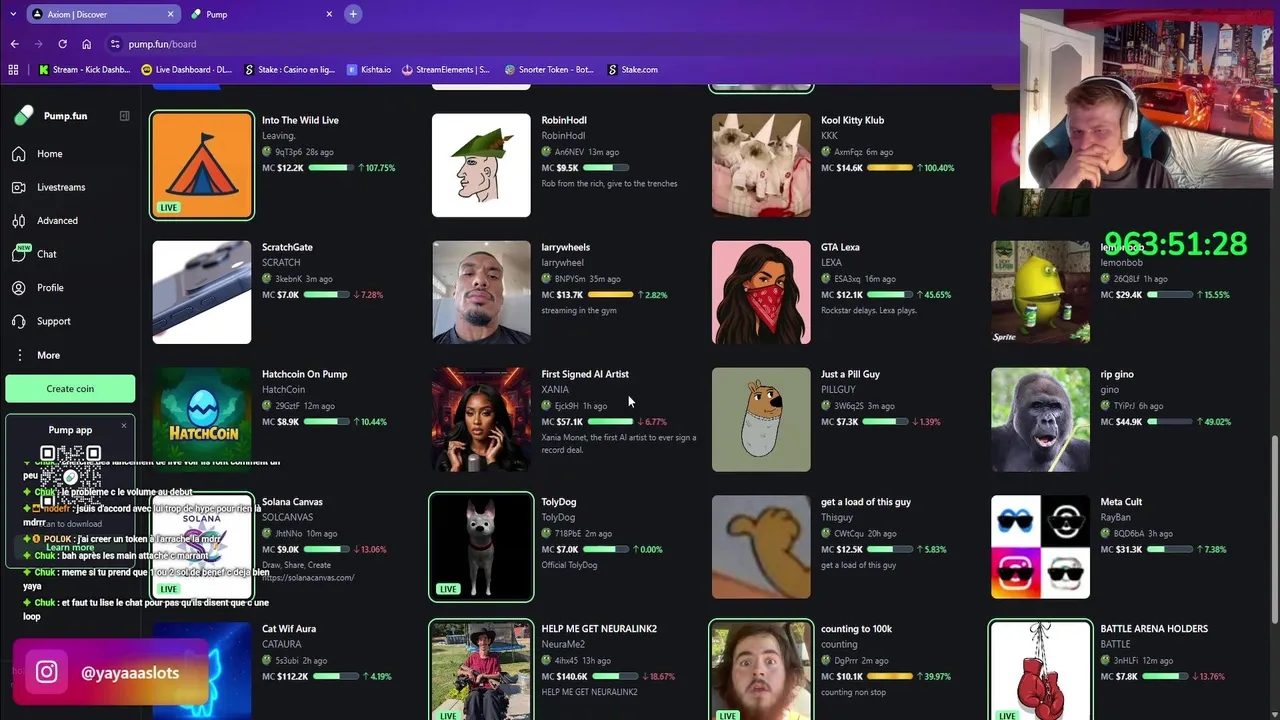Viewport: 1280px width, 720px height.
Task: Click the browser back arrow
Action: pyautogui.click(x=15, y=44)
